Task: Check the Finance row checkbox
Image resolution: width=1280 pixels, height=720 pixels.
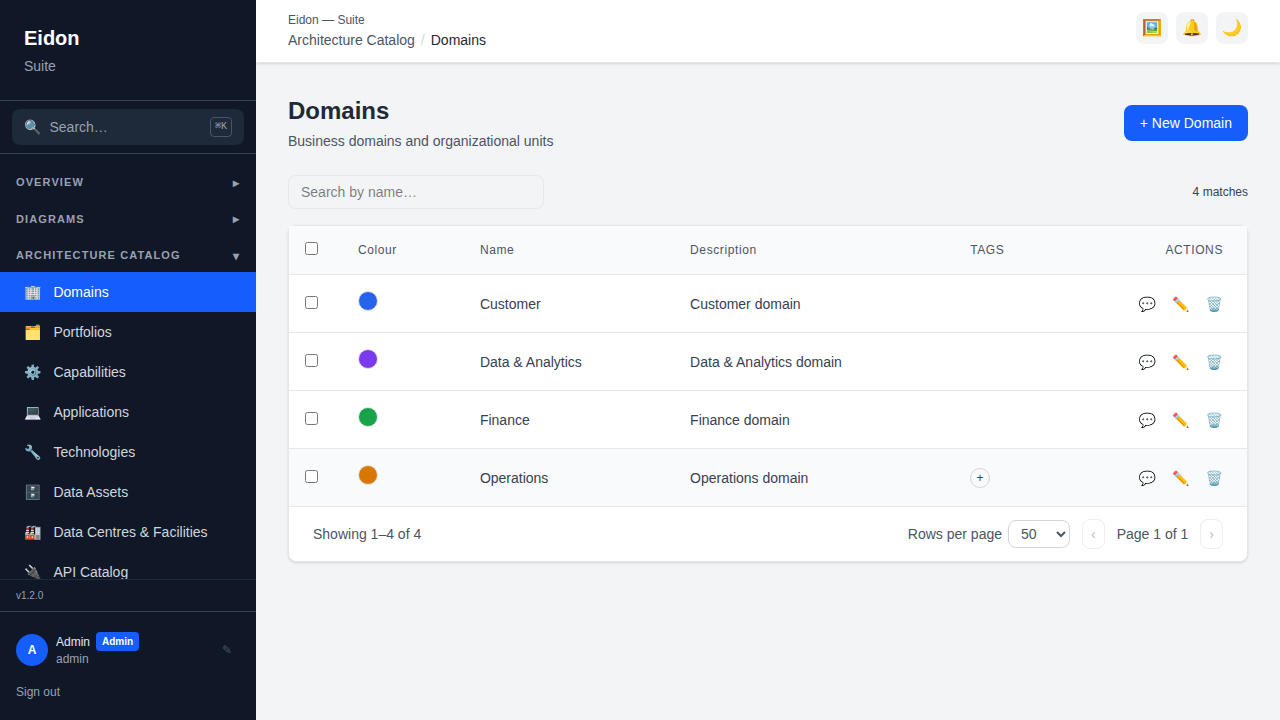Action: [x=311, y=418]
